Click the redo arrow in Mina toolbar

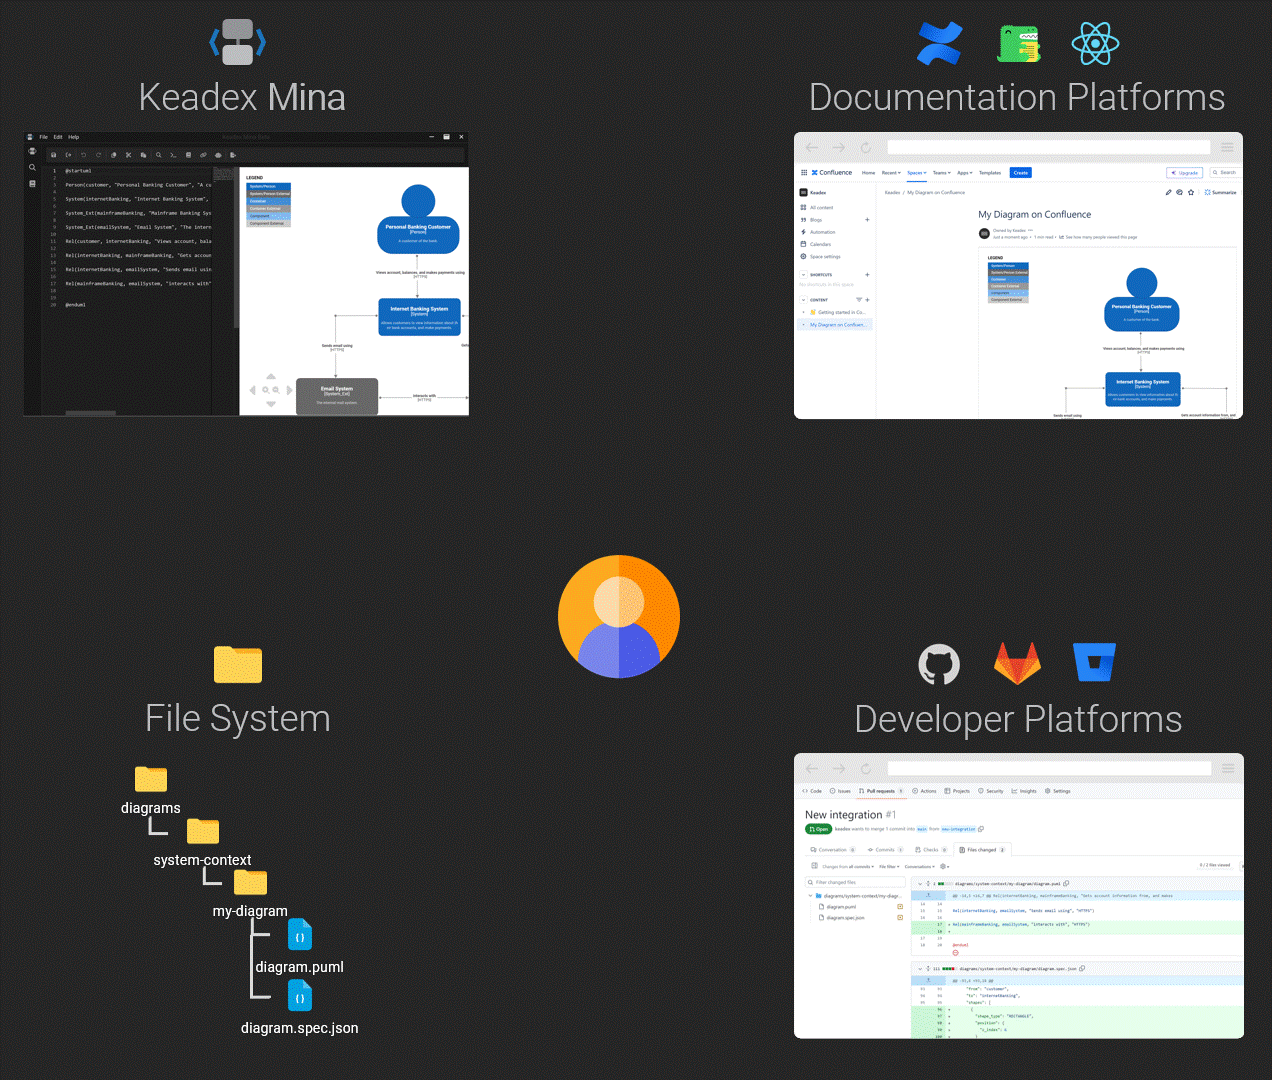coord(98,155)
